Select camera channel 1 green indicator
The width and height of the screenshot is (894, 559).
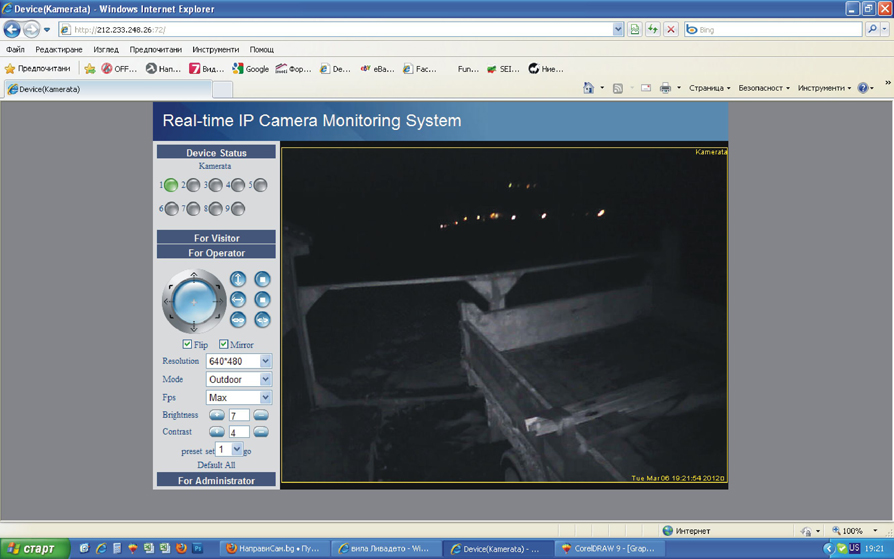[171, 185]
